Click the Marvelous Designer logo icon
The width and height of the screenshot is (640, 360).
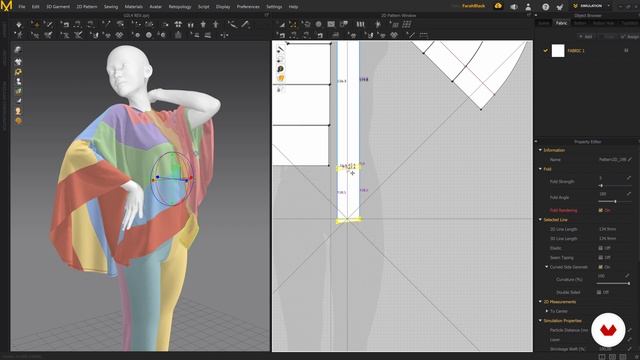pos(7,6)
